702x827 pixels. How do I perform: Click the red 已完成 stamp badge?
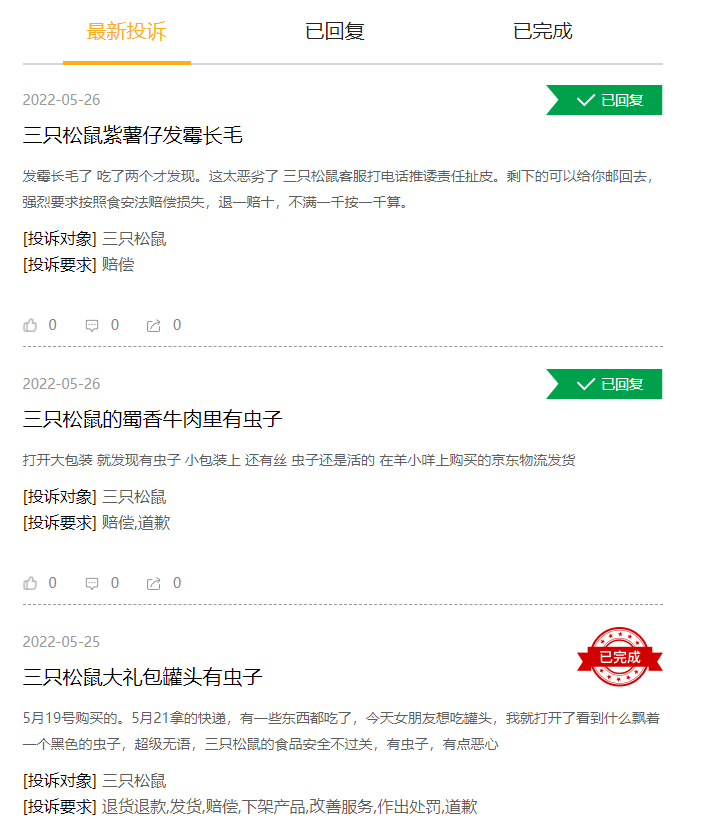(x=620, y=657)
